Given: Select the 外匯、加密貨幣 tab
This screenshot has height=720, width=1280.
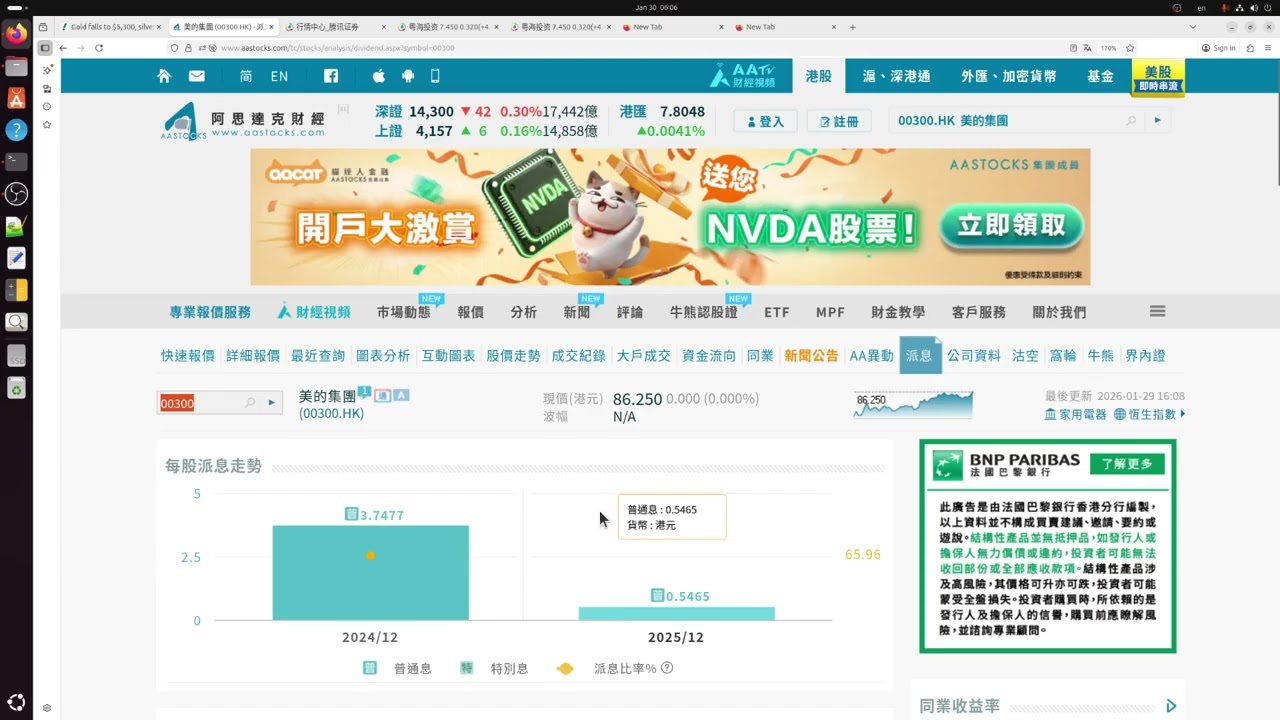Looking at the screenshot, I should click(x=1009, y=76).
